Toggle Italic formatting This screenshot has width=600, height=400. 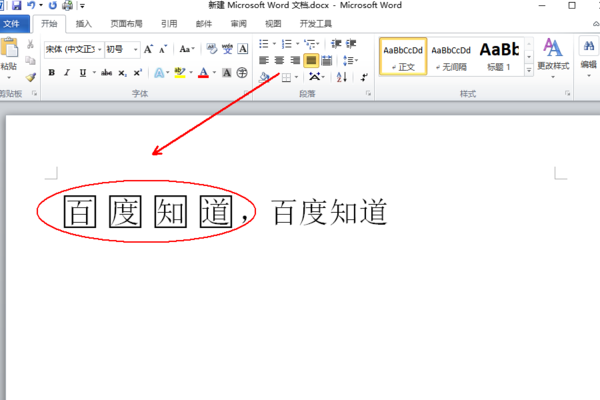(67, 73)
